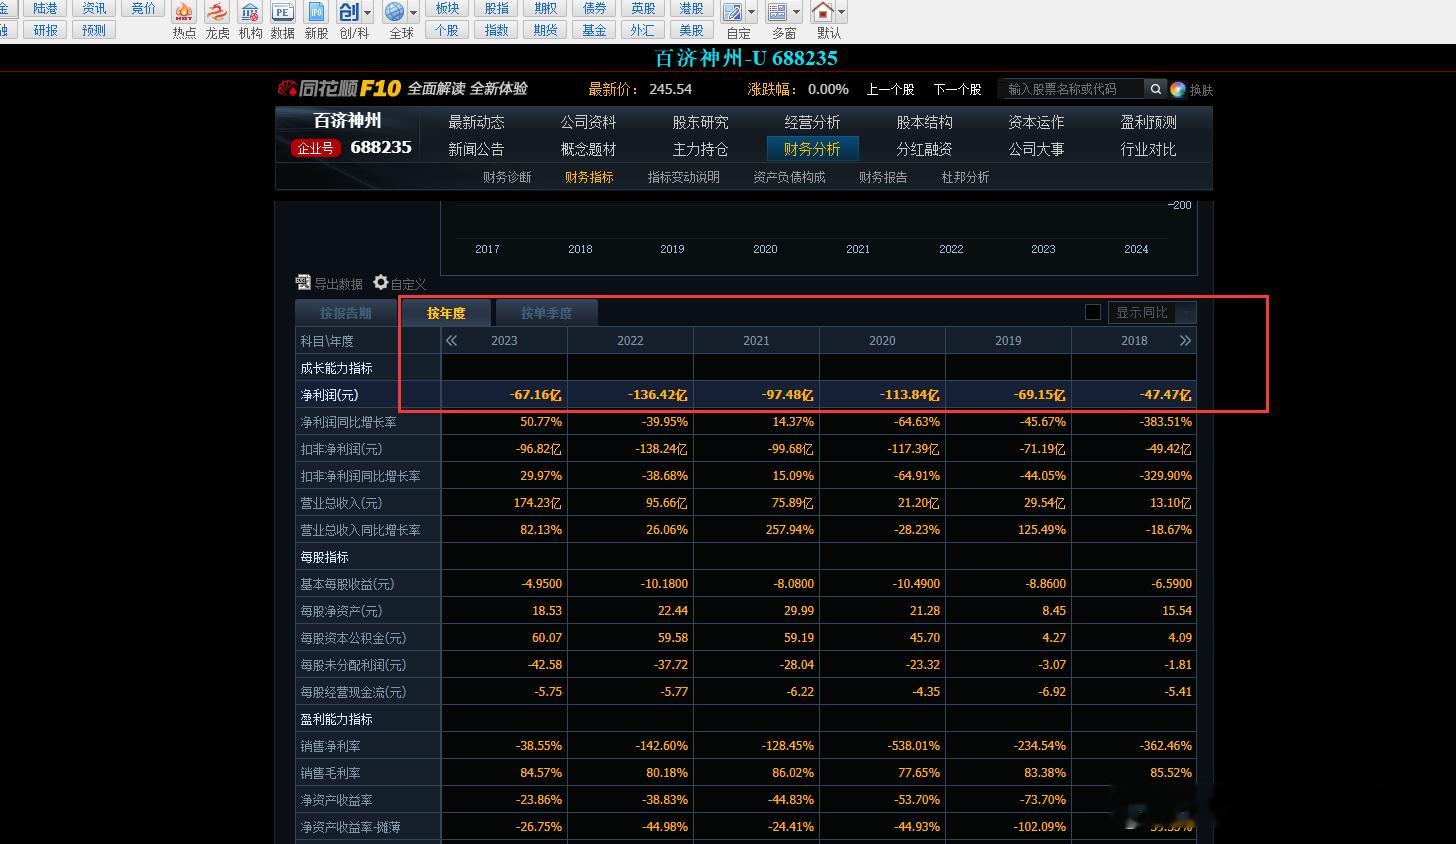Toggle the 显示同比 checkbox
Viewport: 1456px width, 844px height.
[1093, 312]
